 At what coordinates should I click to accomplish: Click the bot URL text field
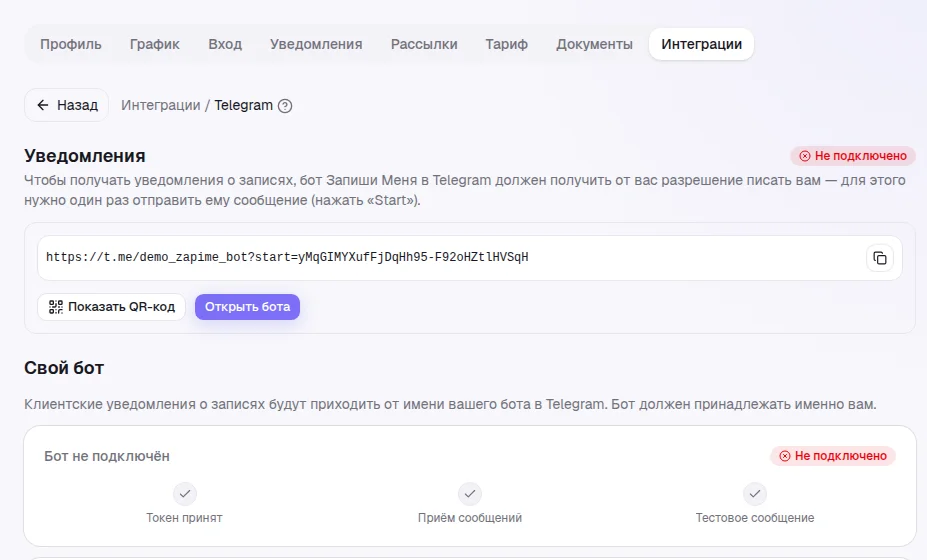tap(470, 258)
